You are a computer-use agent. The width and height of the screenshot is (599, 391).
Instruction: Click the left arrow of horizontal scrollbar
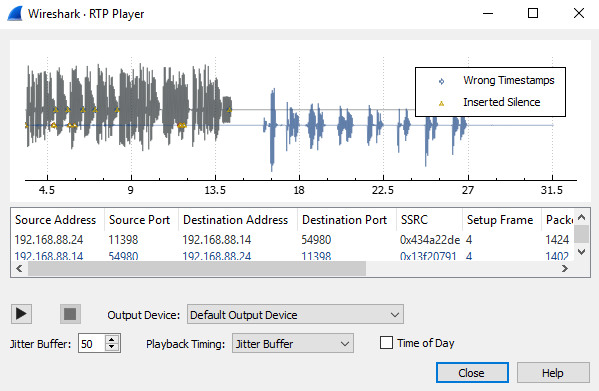coord(19,269)
